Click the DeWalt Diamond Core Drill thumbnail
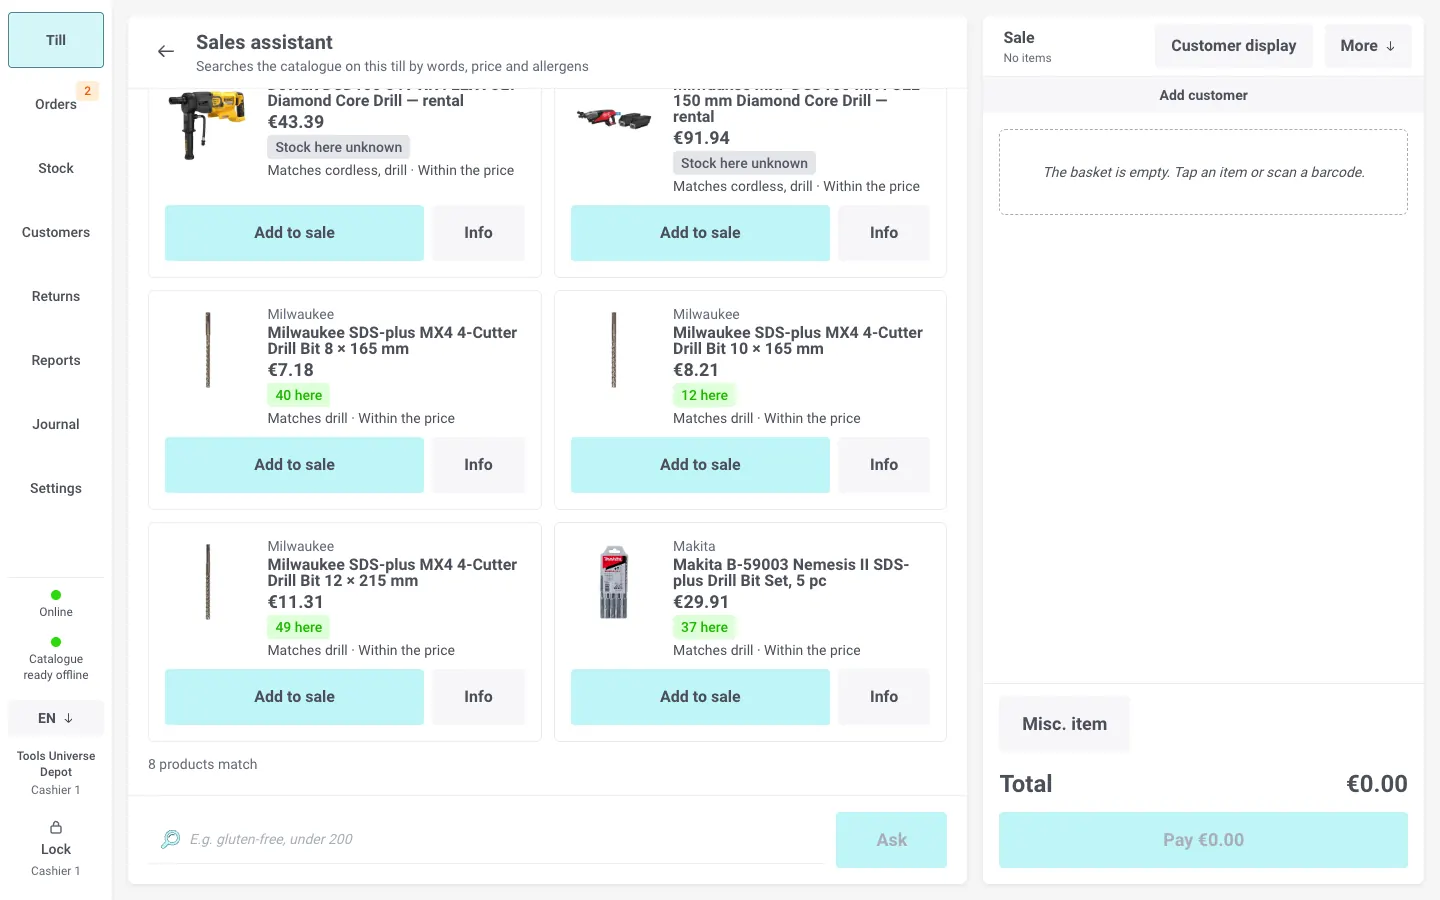The width and height of the screenshot is (1440, 900). (207, 124)
